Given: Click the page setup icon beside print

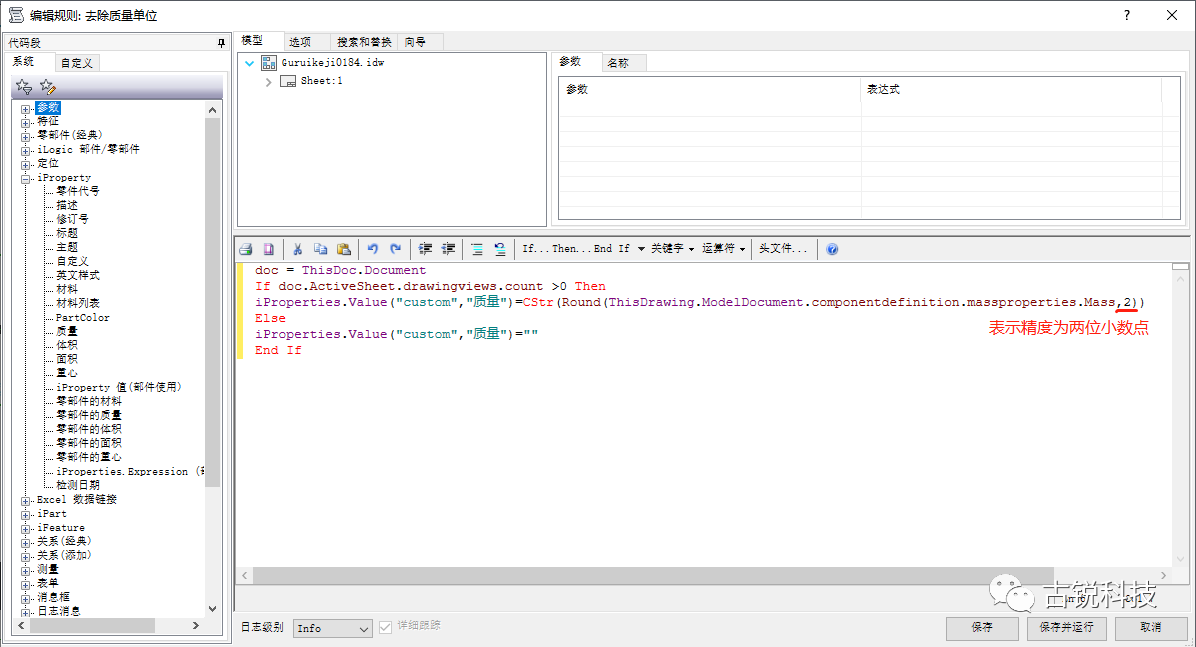Looking at the screenshot, I should [268, 249].
